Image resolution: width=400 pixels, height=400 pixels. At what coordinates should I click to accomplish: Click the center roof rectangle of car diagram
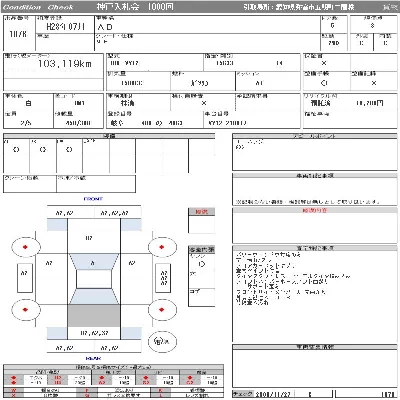point(94,279)
